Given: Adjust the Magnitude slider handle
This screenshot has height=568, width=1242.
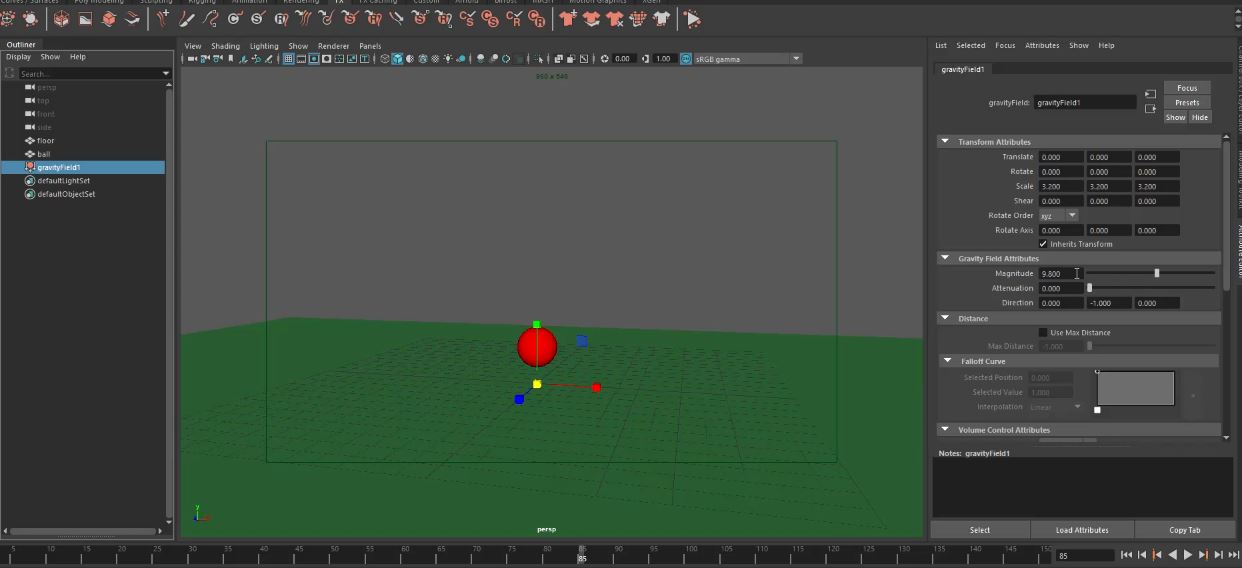Looking at the screenshot, I should [1157, 273].
